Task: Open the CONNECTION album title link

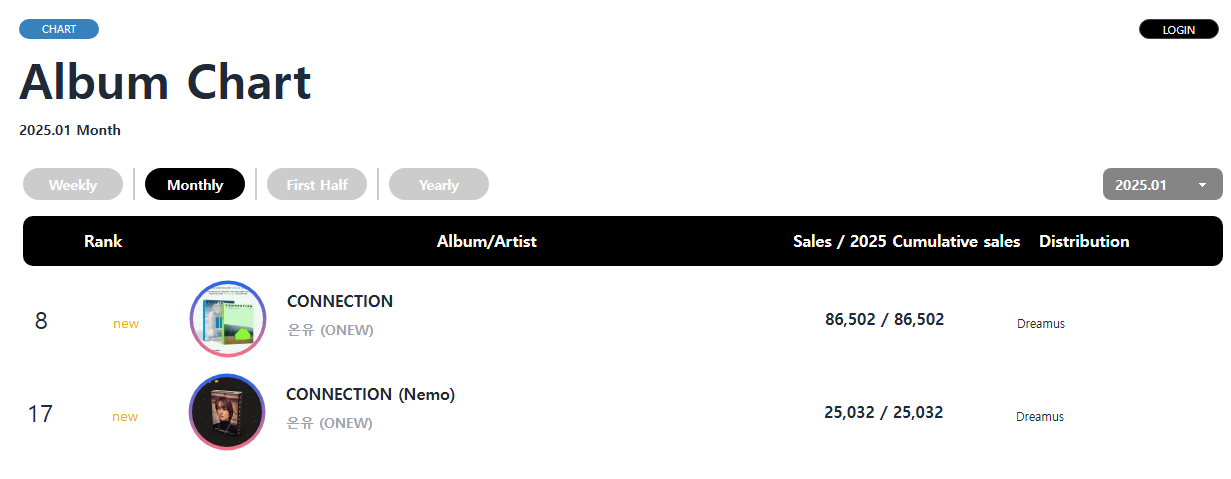Action: click(x=340, y=301)
